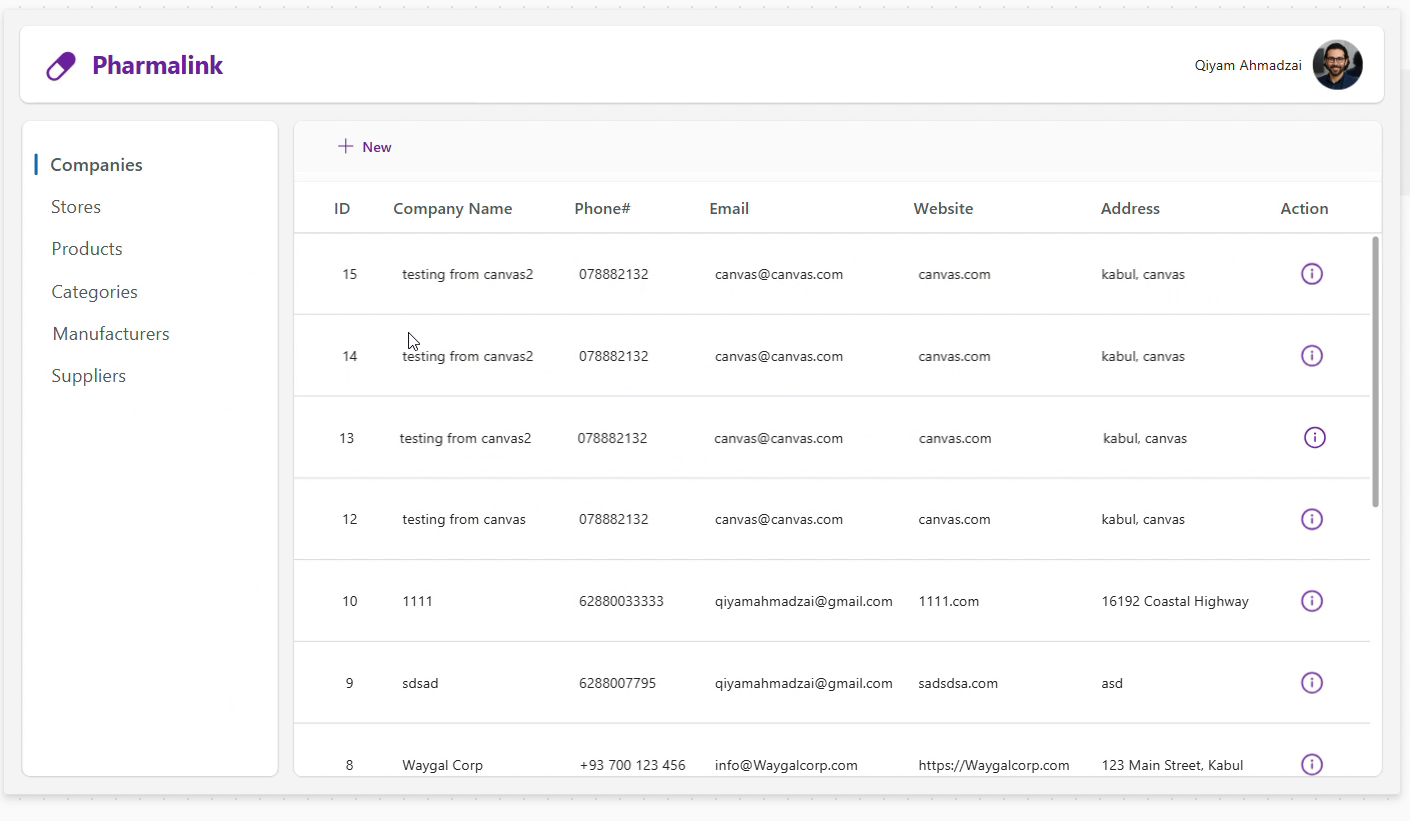Viewport: 1410px width, 821px height.
Task: Click the plus New button
Action: coord(365,147)
